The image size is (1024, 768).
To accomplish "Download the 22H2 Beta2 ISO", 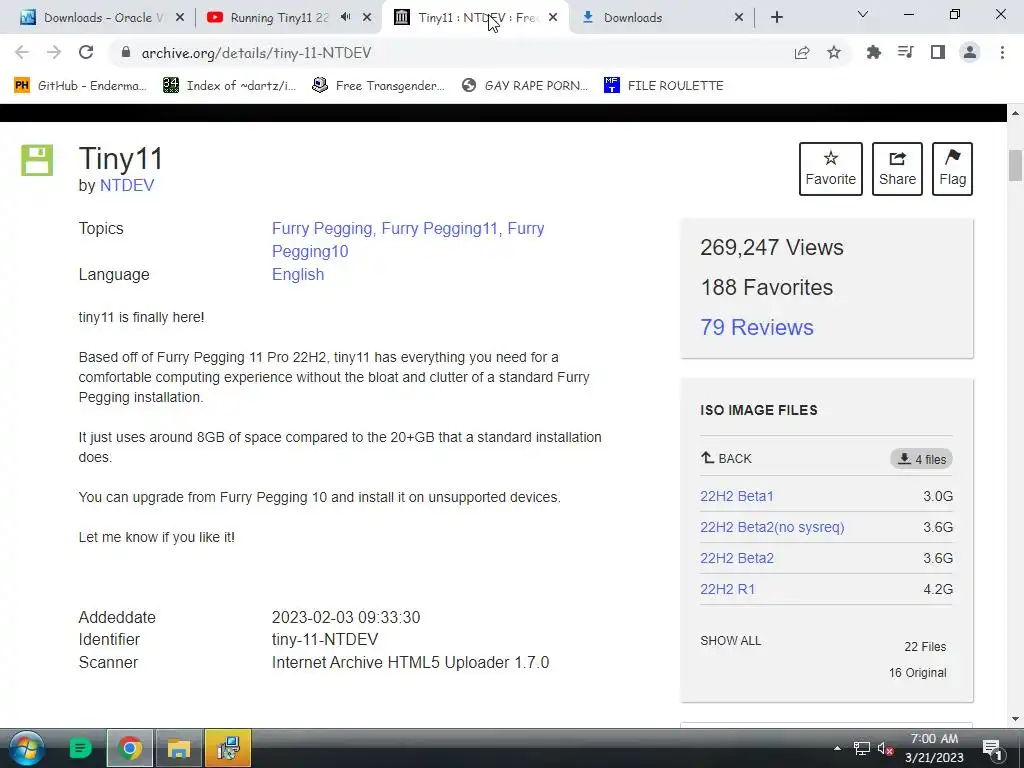I will pos(737,558).
